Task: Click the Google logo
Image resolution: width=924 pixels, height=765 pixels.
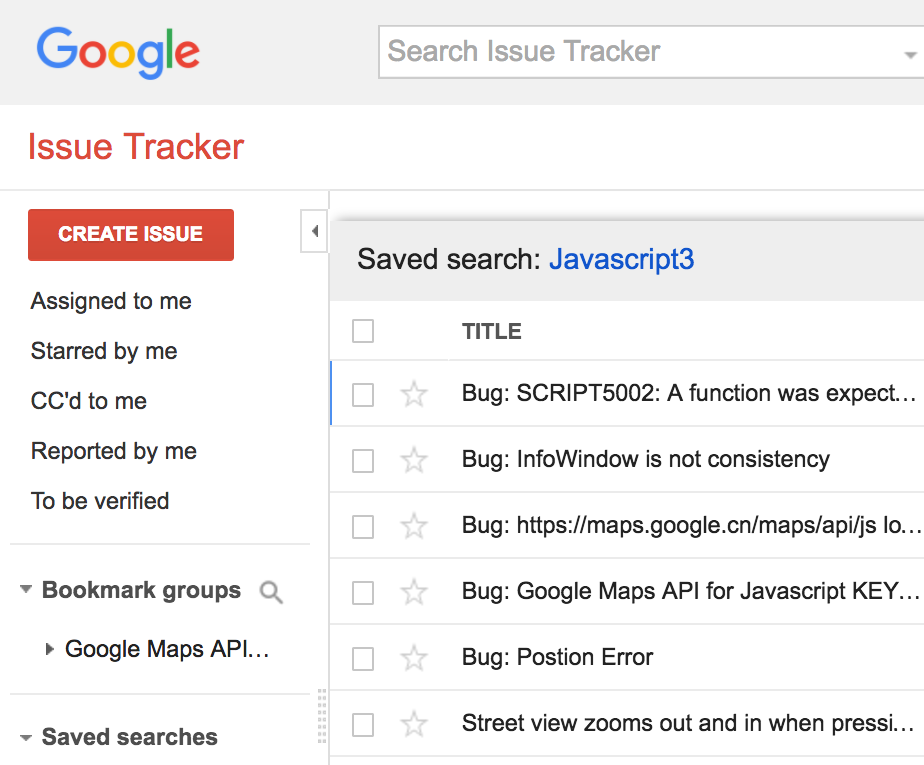Action: pyautogui.click(x=118, y=52)
